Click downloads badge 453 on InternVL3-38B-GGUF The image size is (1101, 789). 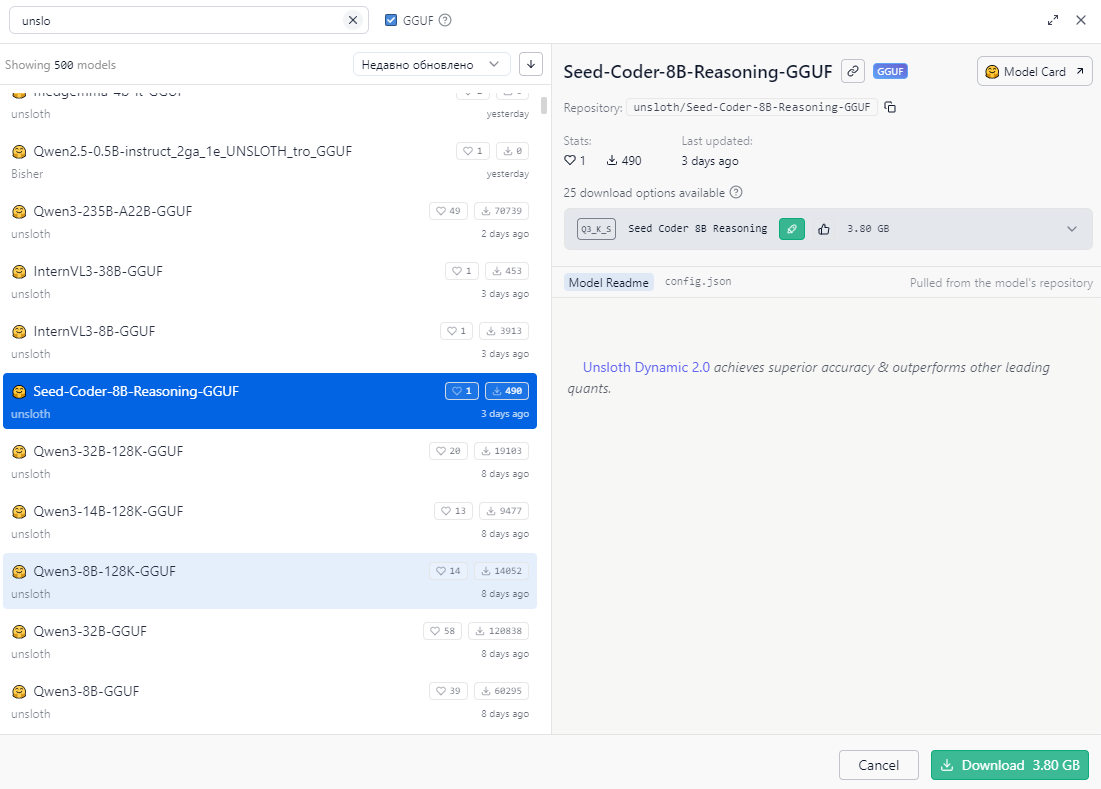click(507, 271)
